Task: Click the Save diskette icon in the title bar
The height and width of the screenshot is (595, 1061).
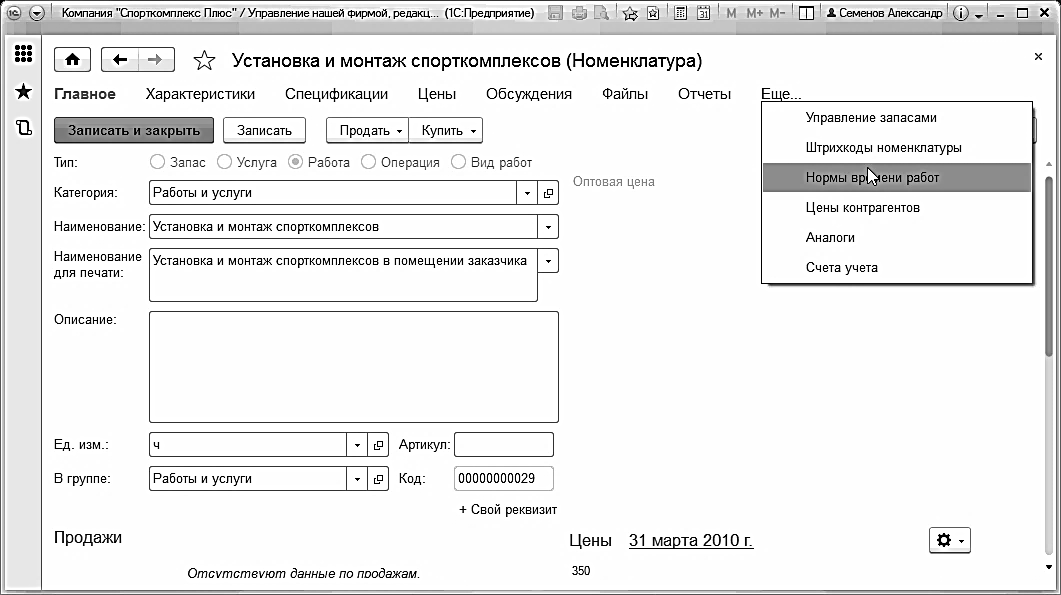Action: [x=555, y=13]
